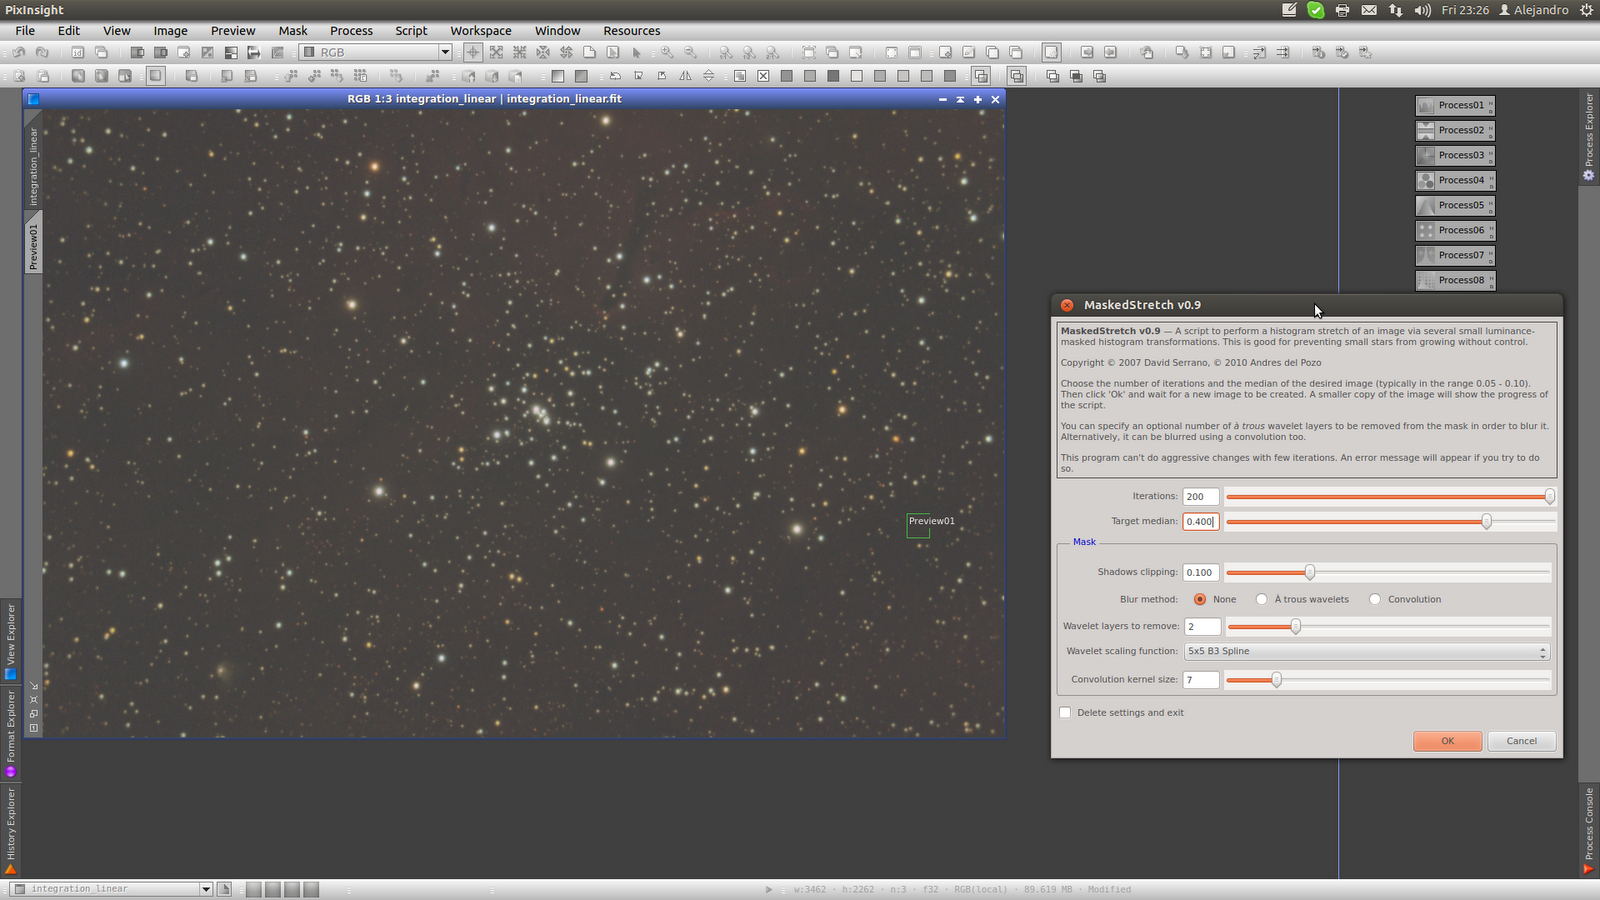Open the volume speaker tray icon
1600x900 pixels.
point(1423,10)
